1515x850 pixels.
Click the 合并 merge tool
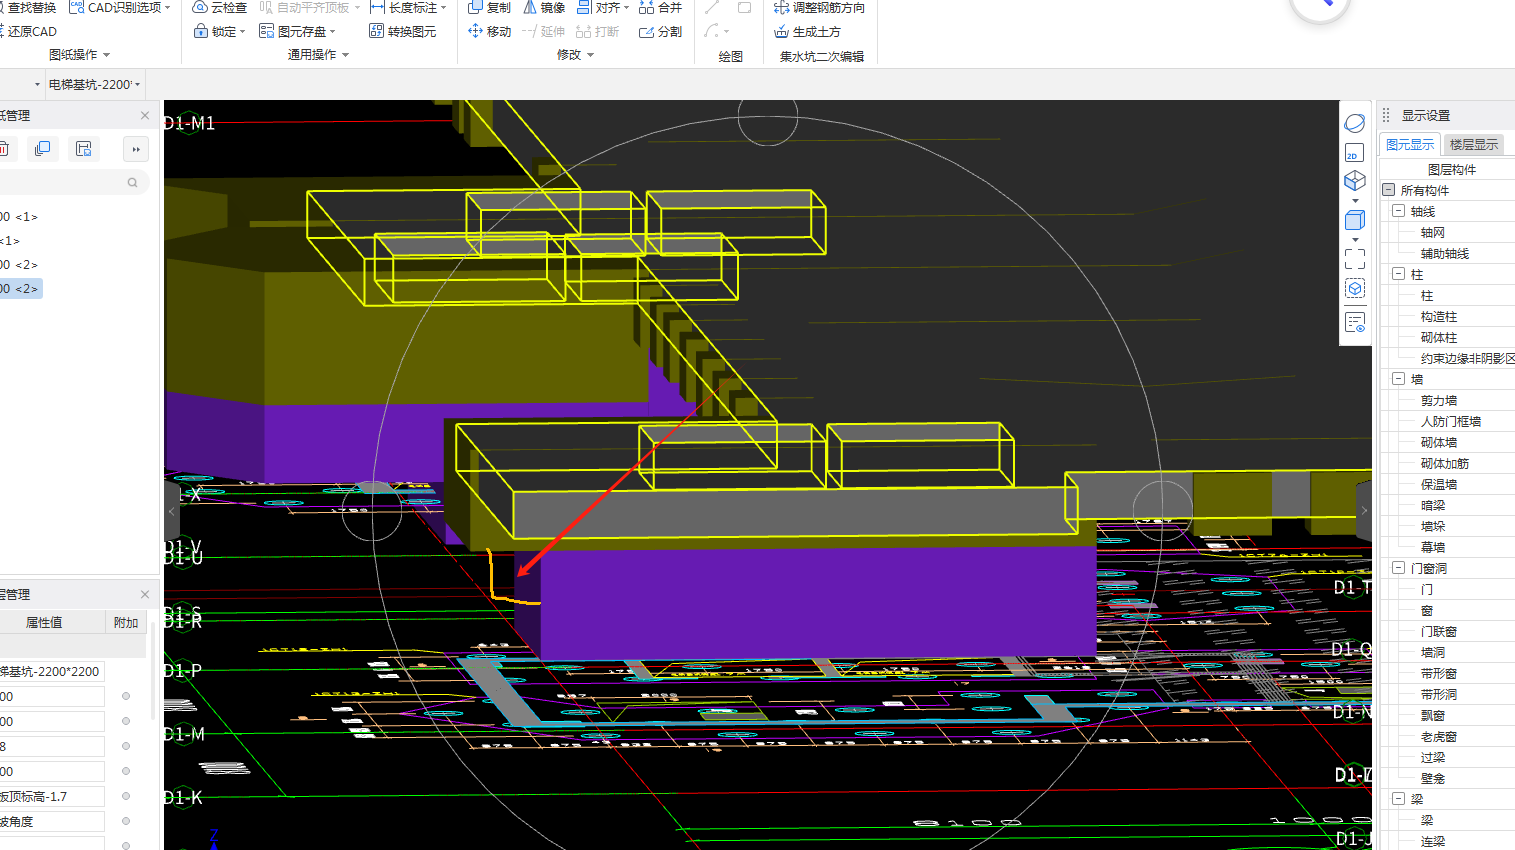click(x=660, y=7)
